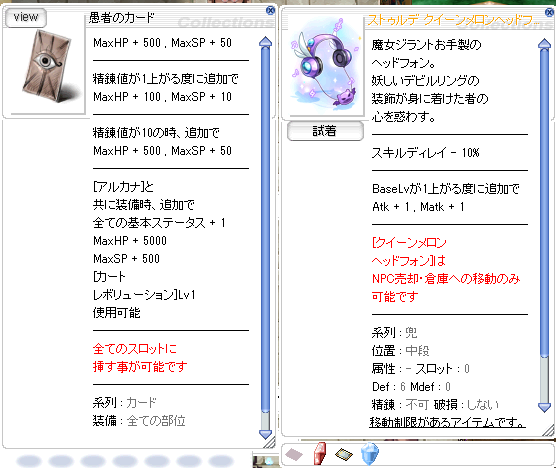Image resolution: width=556 pixels, height=468 pixels.
Task: Click the text 系列 : カード
Action: pos(124,403)
